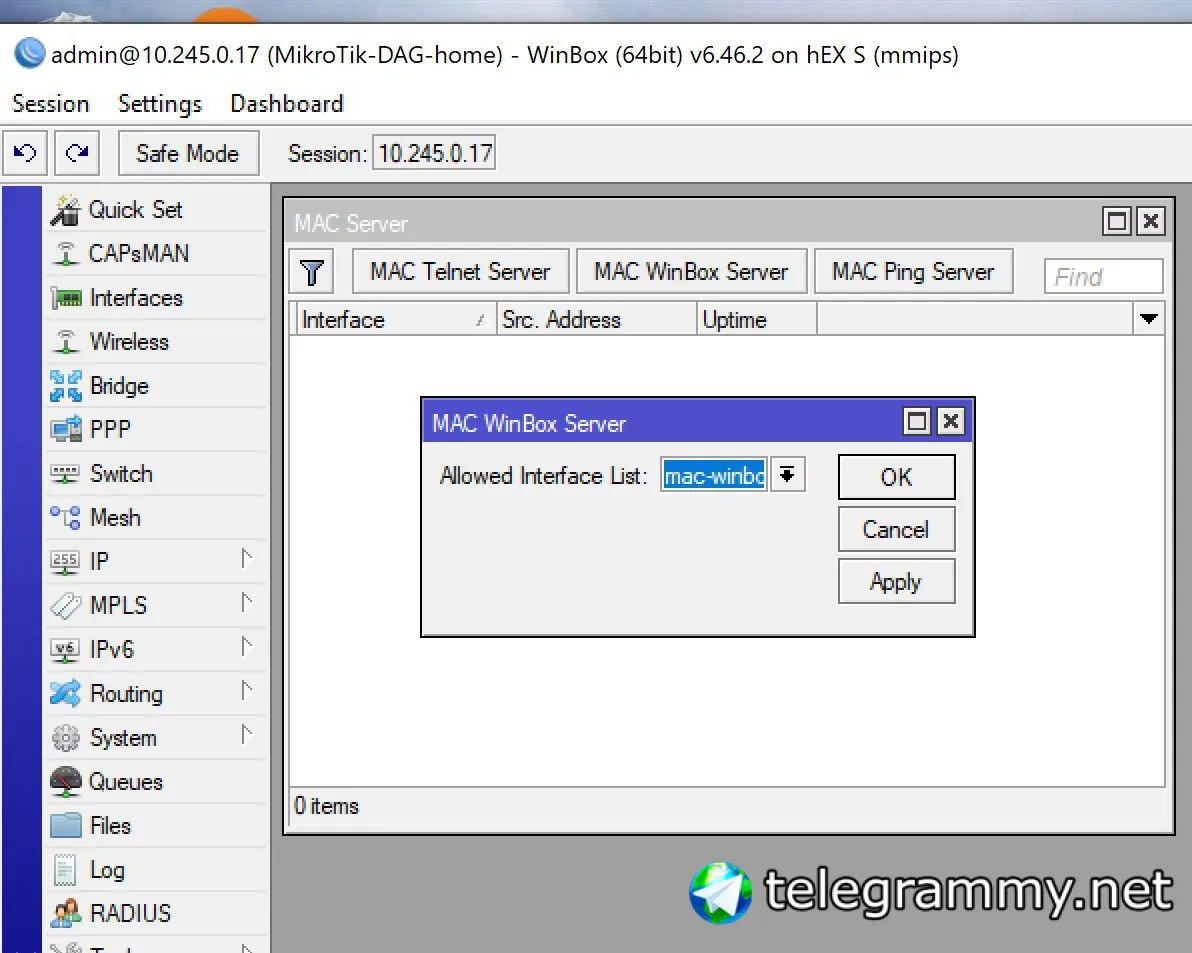
Task: Click the Allowed Interface List value field
Action: [x=714, y=476]
